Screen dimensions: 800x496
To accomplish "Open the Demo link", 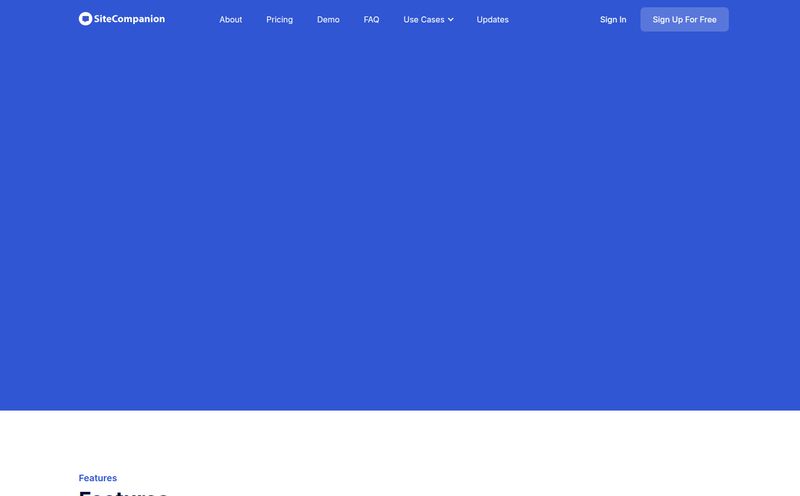I will (x=328, y=19).
